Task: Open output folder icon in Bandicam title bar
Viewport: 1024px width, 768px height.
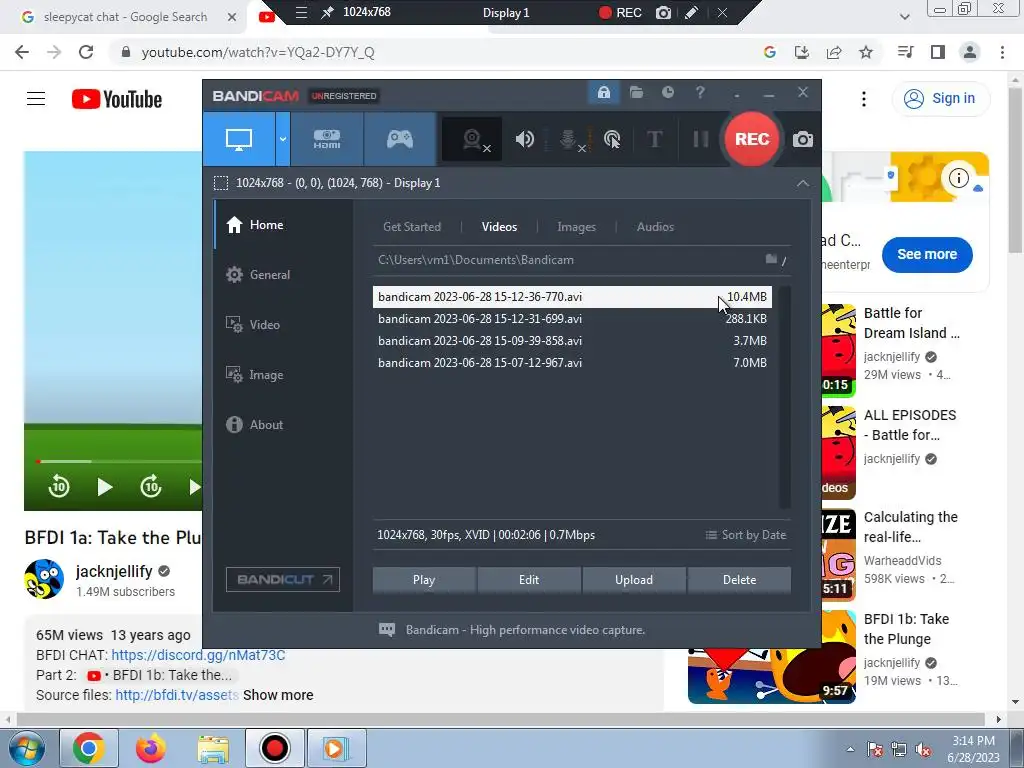Action: [x=636, y=93]
